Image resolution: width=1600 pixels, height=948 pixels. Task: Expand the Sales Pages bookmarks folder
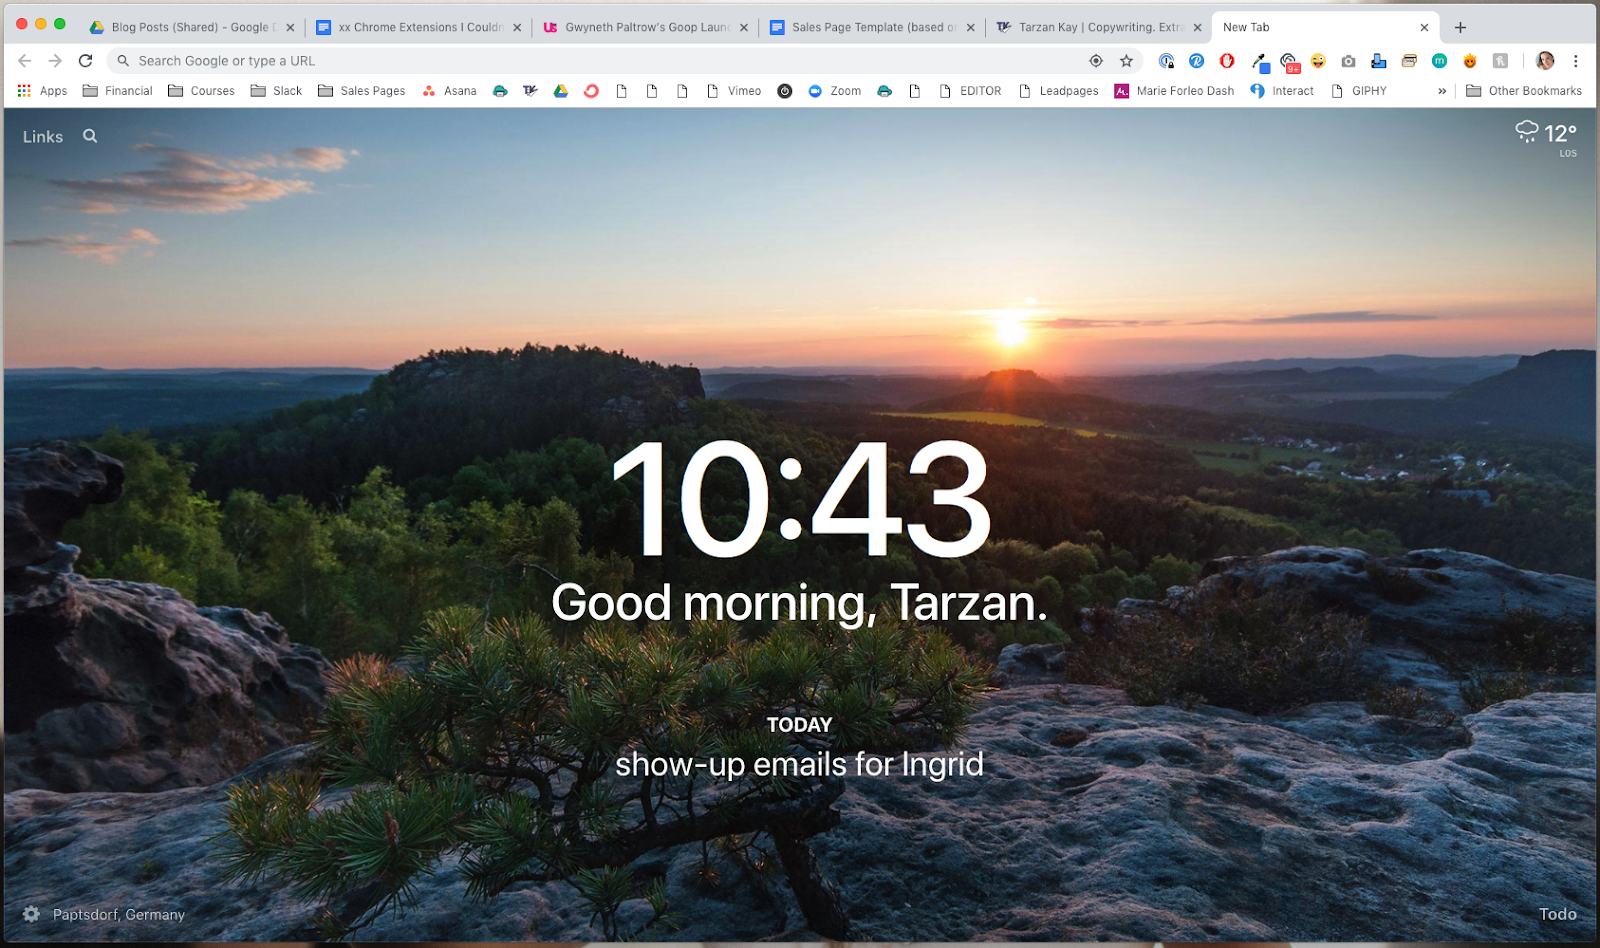(x=361, y=91)
